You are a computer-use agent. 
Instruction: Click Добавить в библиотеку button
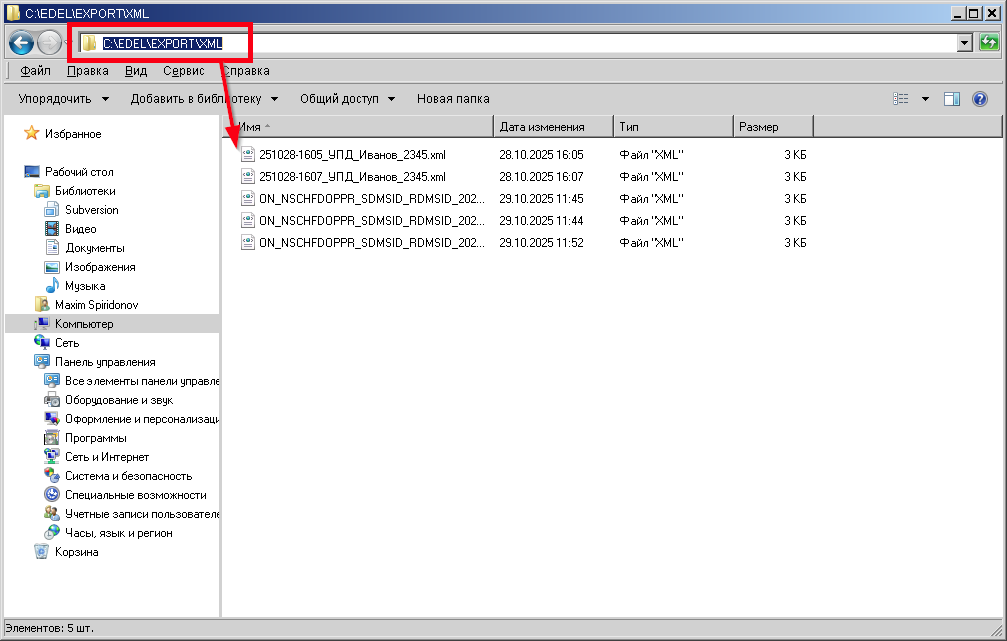(203, 99)
